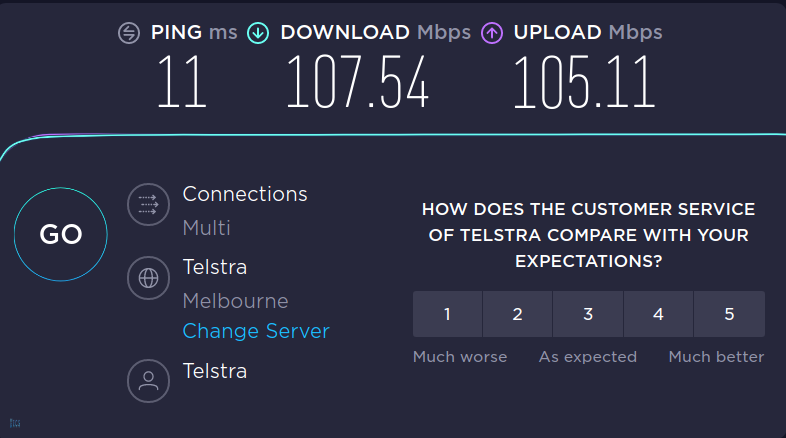Image resolution: width=786 pixels, height=438 pixels.
Task: Click the 105.11 upload result
Action: [x=584, y=82]
